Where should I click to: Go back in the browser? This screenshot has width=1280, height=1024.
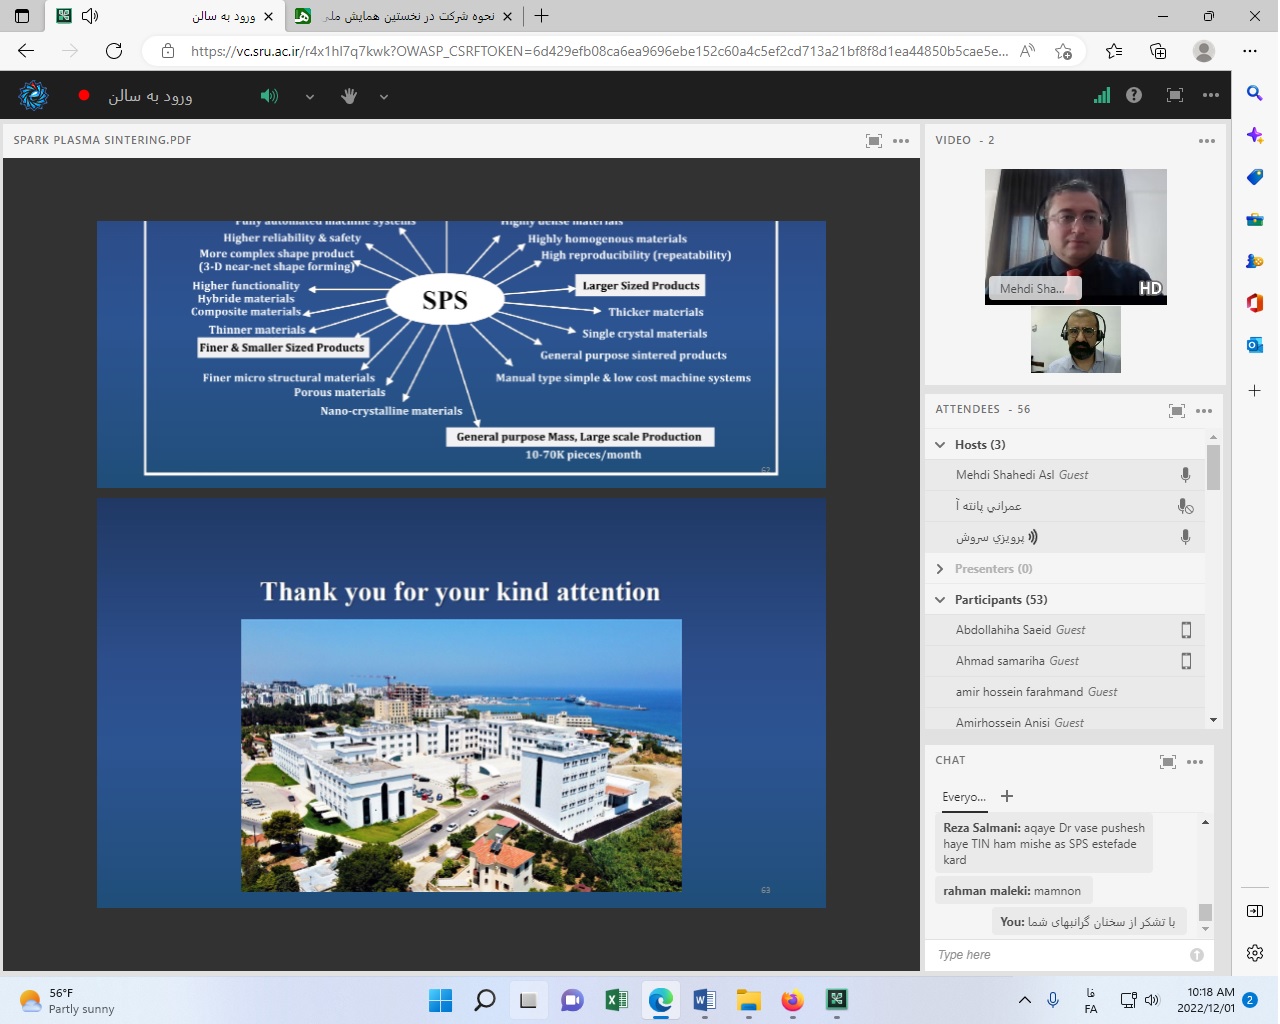26,51
